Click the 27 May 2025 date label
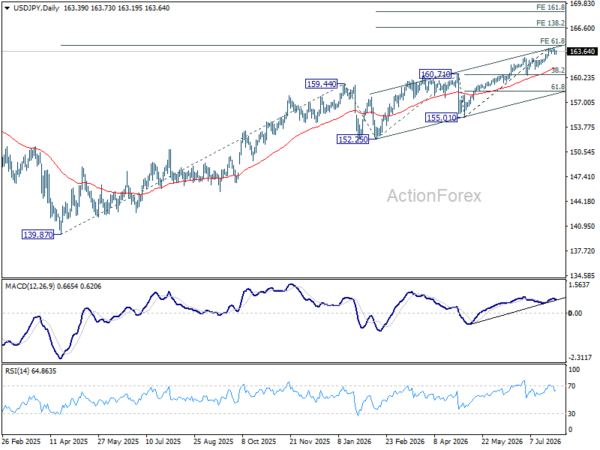 (x=118, y=442)
